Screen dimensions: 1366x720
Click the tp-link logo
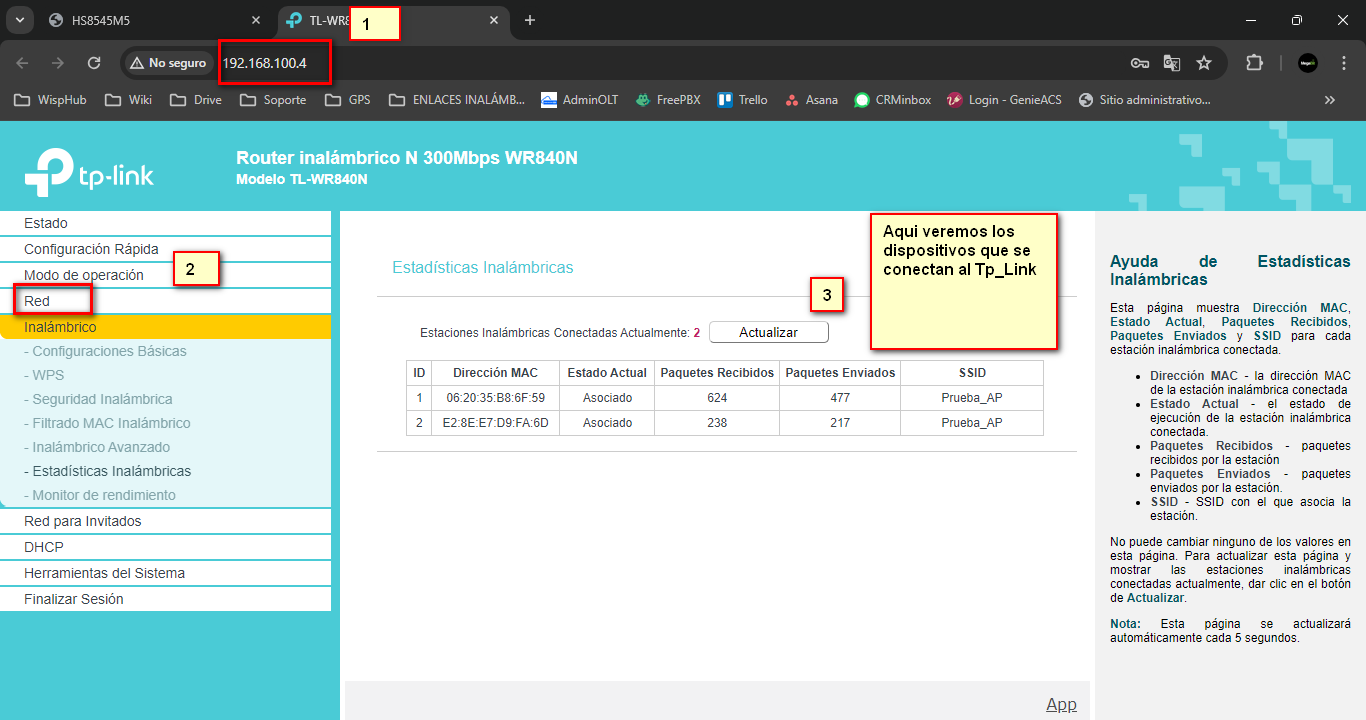tap(89, 173)
